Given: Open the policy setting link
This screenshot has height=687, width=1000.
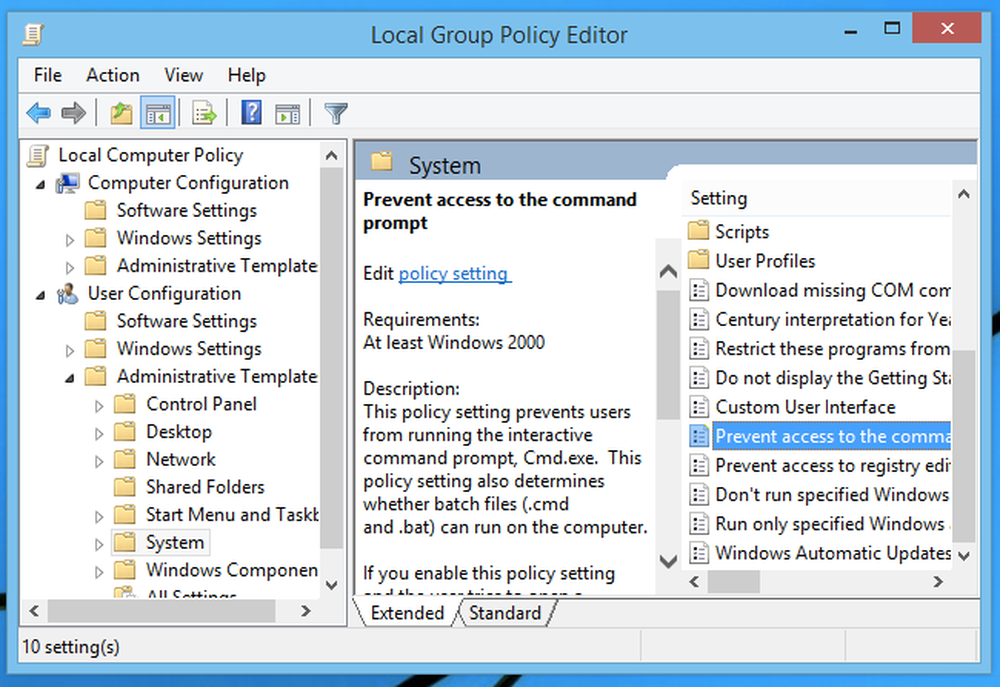Looking at the screenshot, I should [x=453, y=274].
